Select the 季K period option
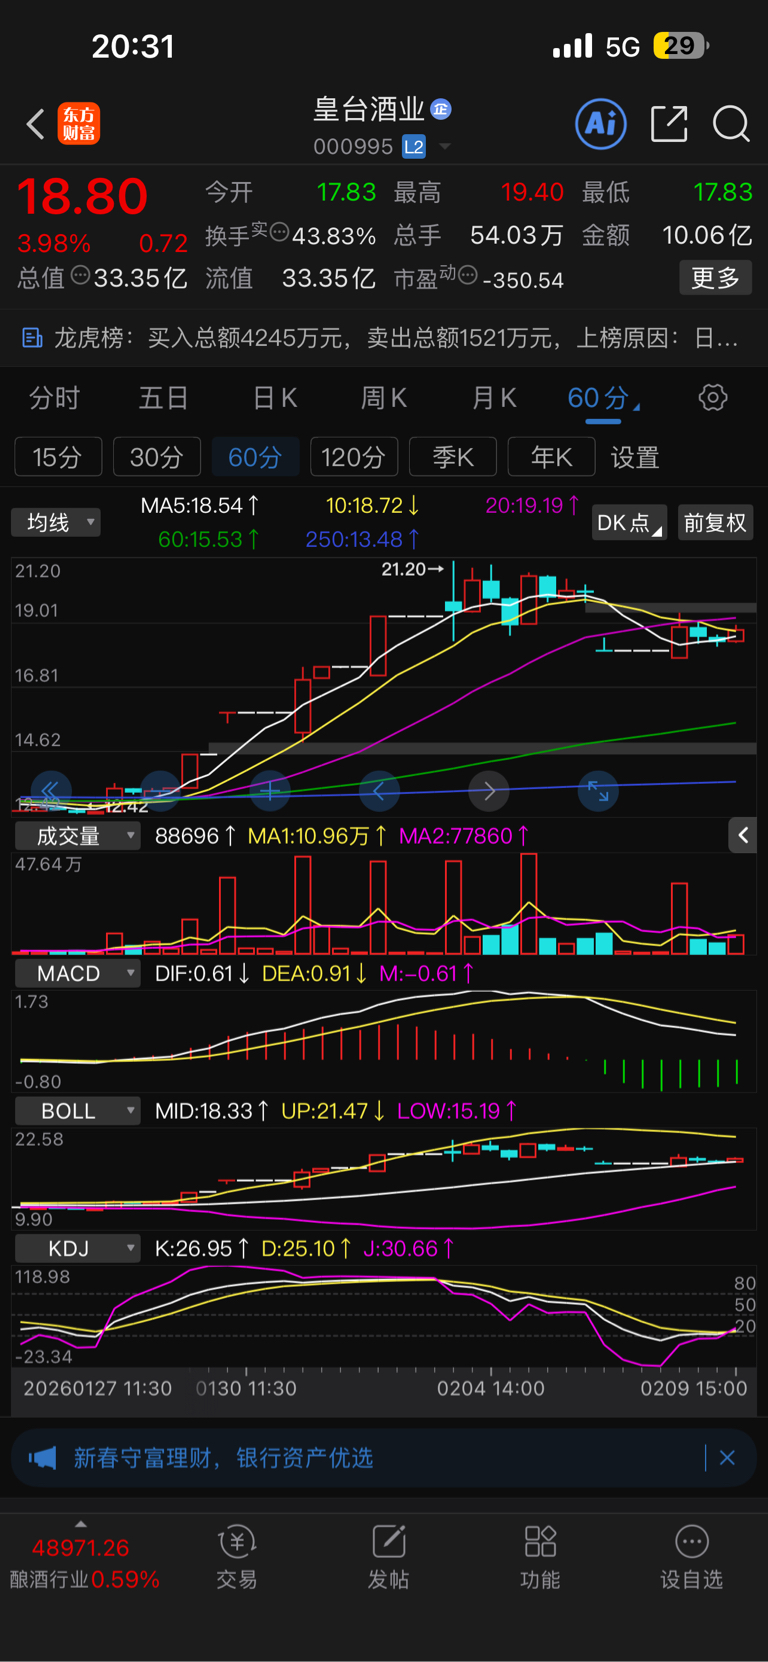The width and height of the screenshot is (768, 1662). 453,457
